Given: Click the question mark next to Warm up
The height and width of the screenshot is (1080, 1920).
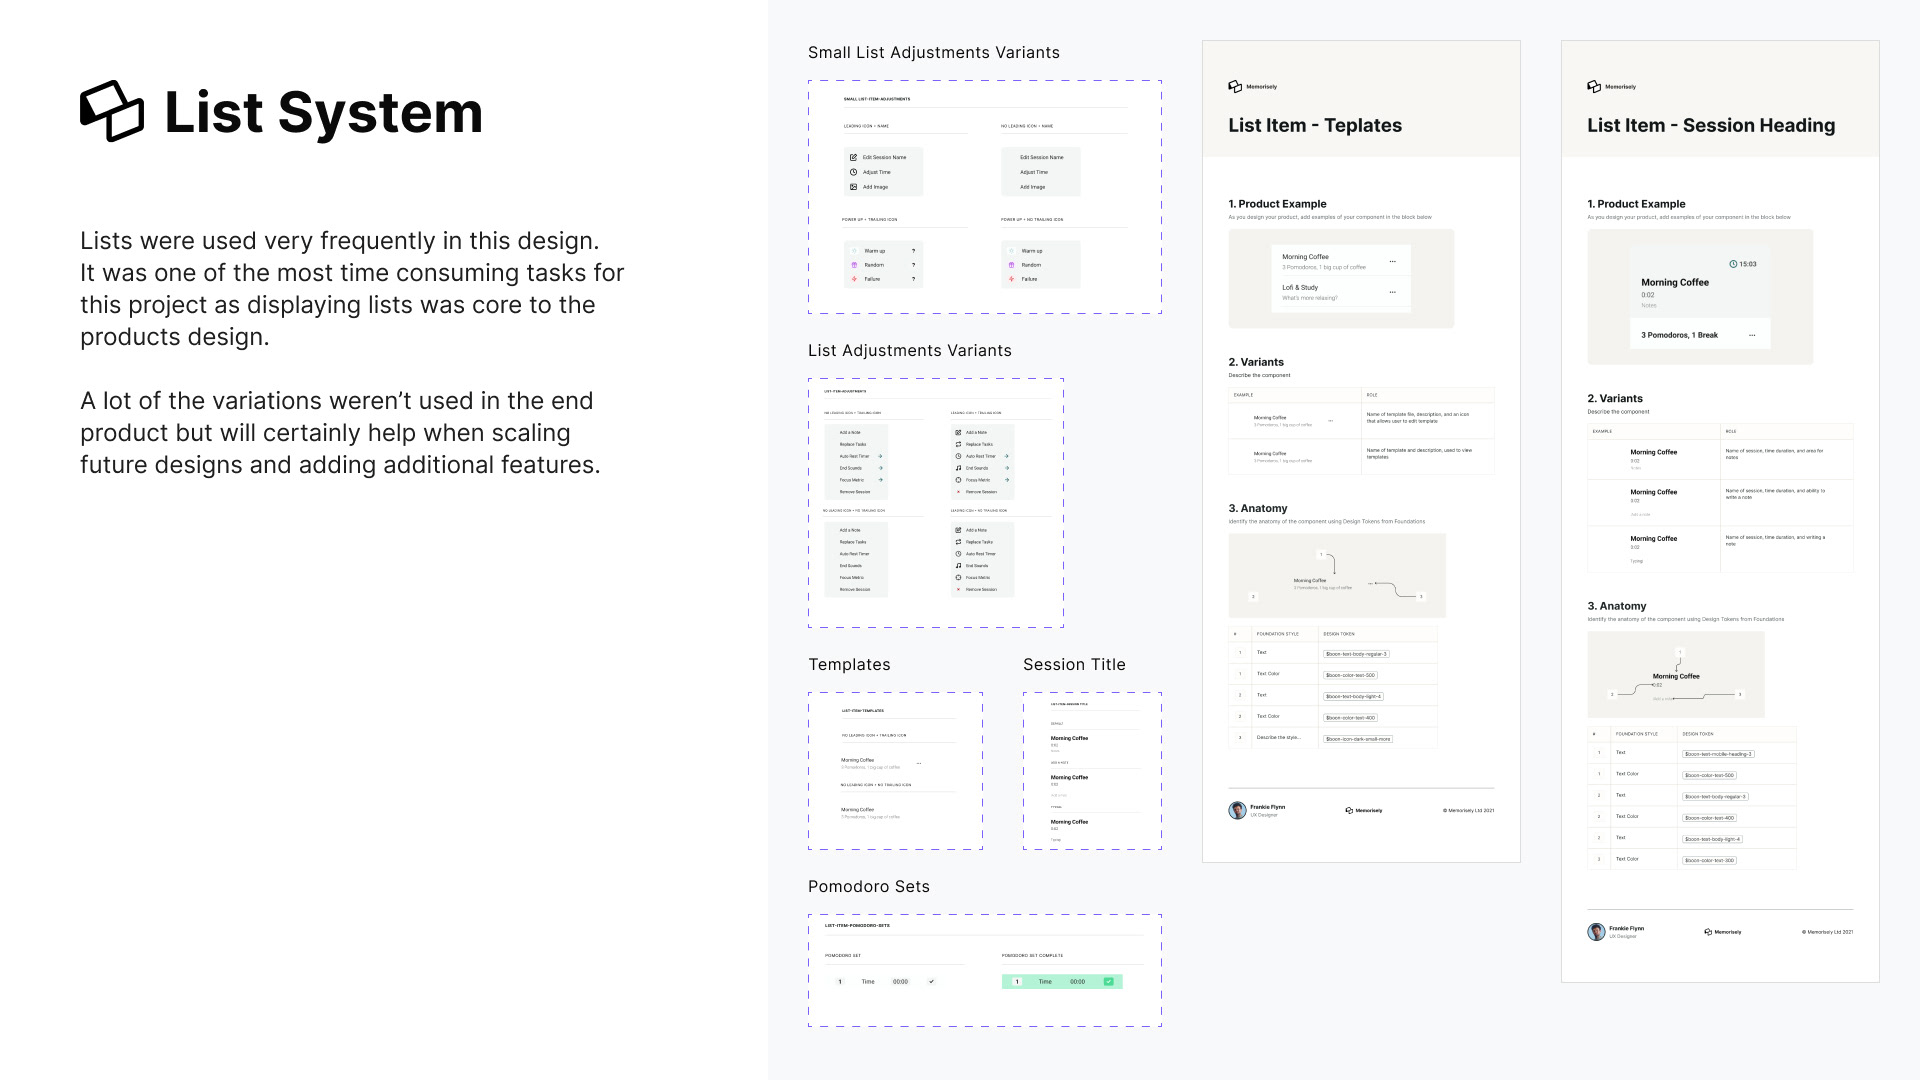Looking at the screenshot, I should pos(913,251).
